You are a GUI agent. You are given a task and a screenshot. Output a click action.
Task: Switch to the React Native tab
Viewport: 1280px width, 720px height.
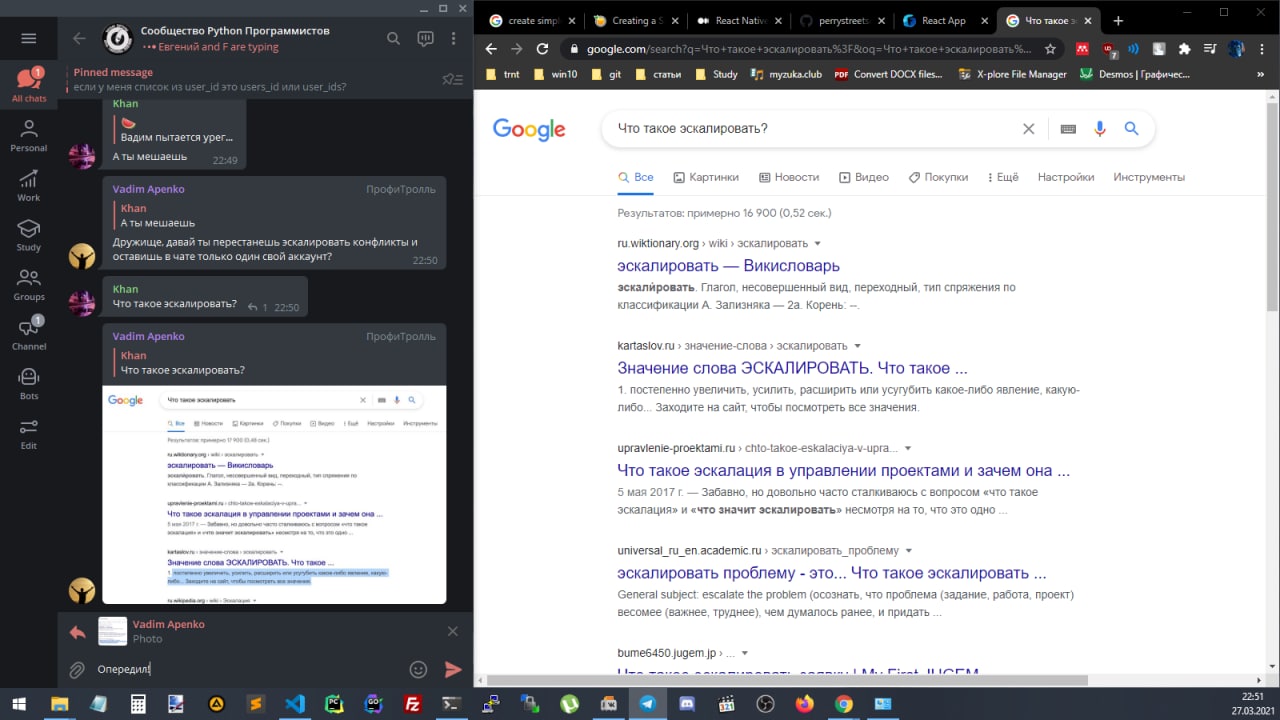click(736, 20)
